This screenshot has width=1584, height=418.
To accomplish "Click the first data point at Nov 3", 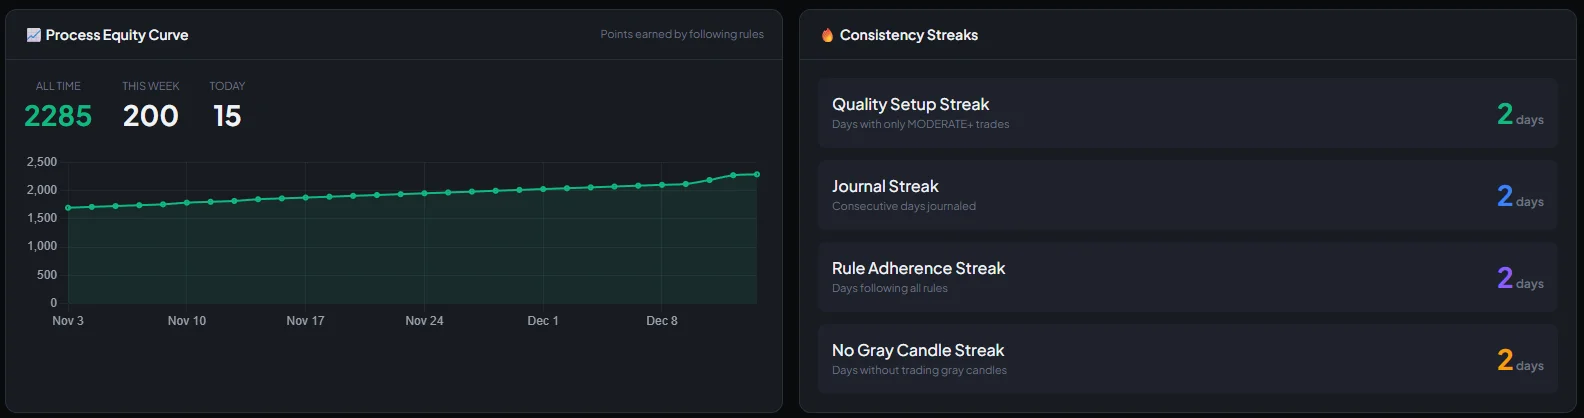I will [x=68, y=208].
